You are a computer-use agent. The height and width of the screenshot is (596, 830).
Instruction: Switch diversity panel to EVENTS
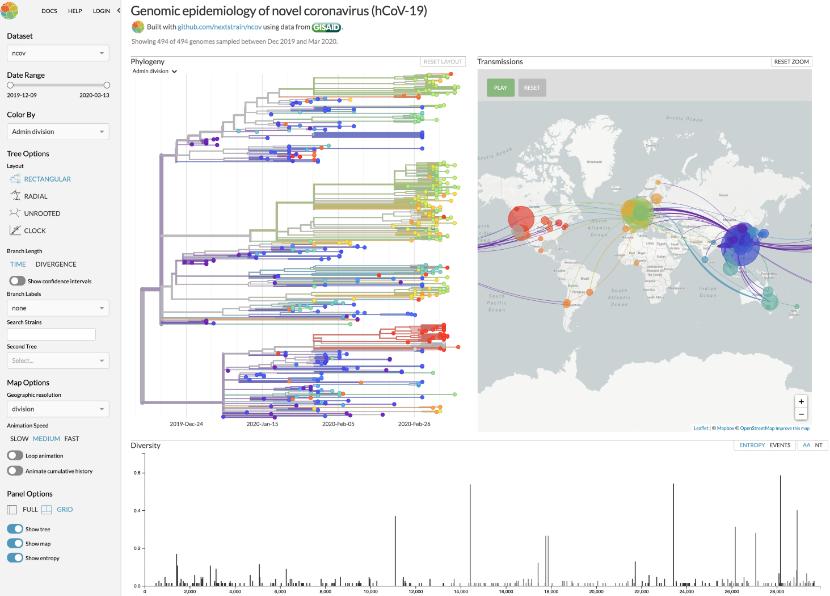click(x=780, y=444)
